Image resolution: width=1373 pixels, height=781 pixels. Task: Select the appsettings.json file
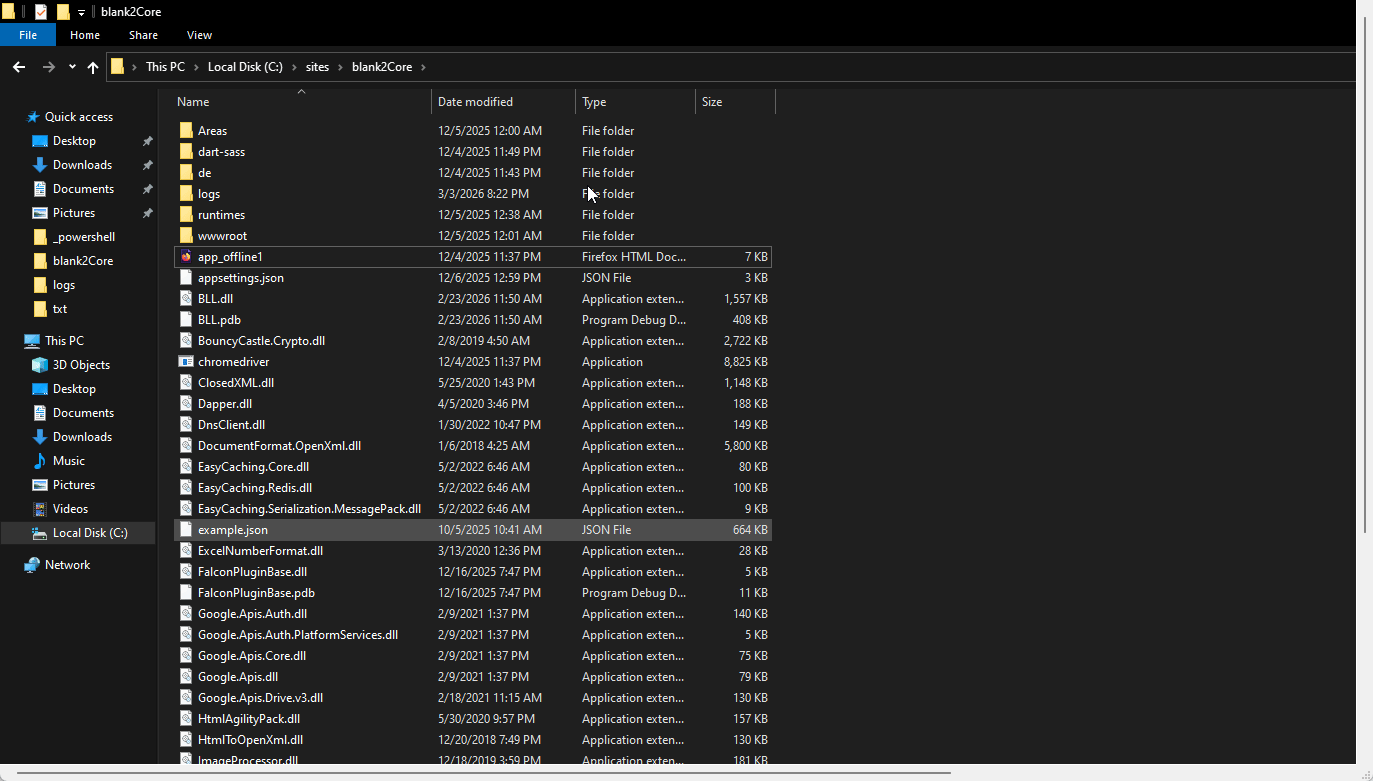240,278
